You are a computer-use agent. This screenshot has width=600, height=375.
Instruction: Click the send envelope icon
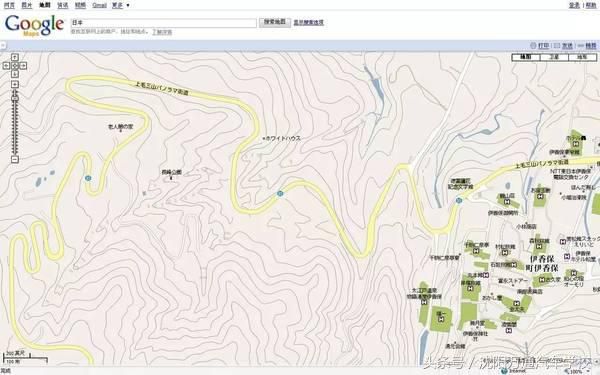557,46
